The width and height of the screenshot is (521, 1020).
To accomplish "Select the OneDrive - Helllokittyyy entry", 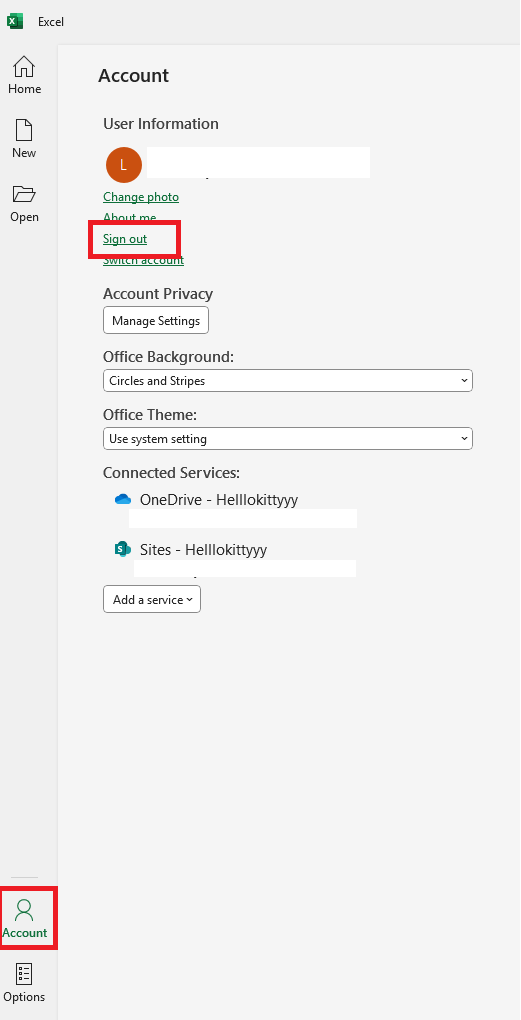I will [x=219, y=500].
